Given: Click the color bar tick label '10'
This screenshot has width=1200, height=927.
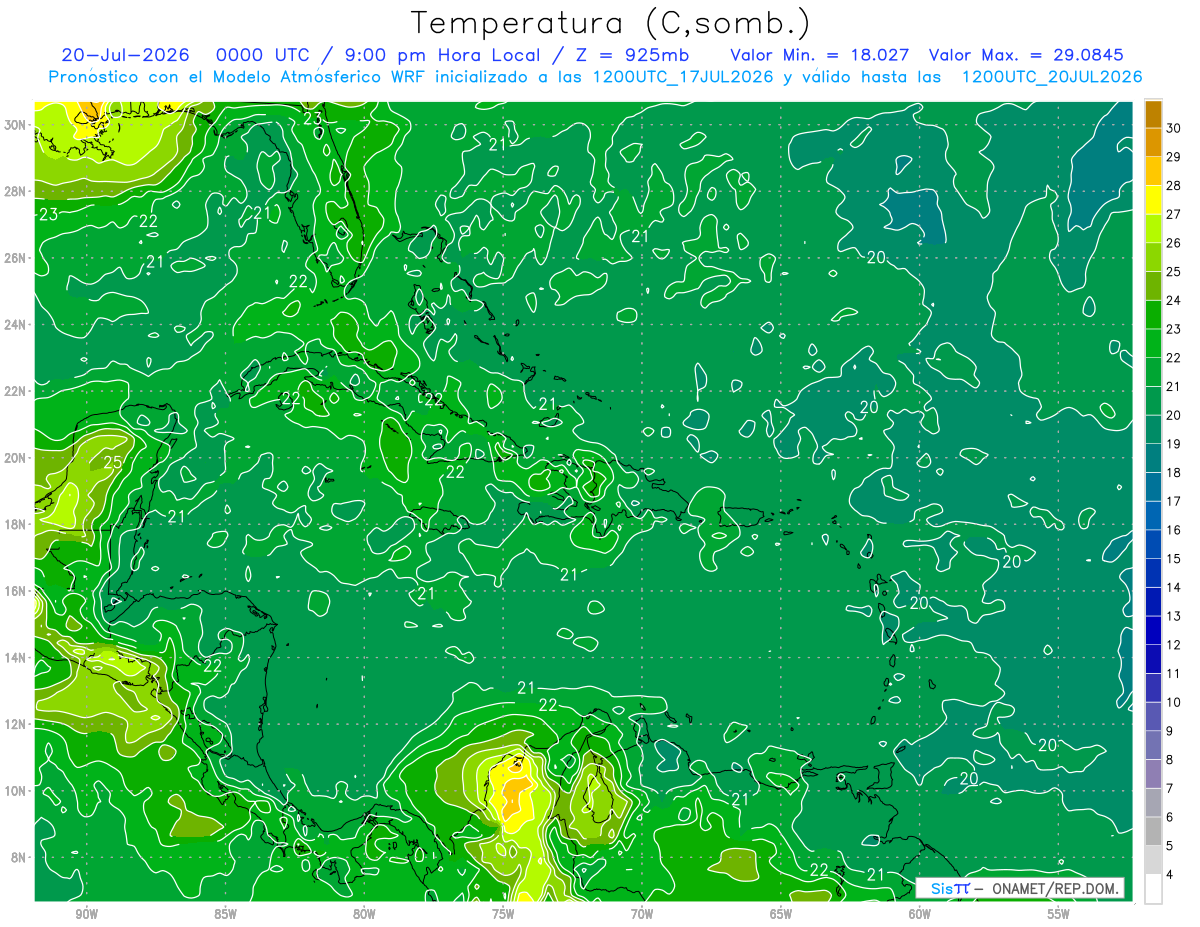Looking at the screenshot, I should click(1174, 703).
